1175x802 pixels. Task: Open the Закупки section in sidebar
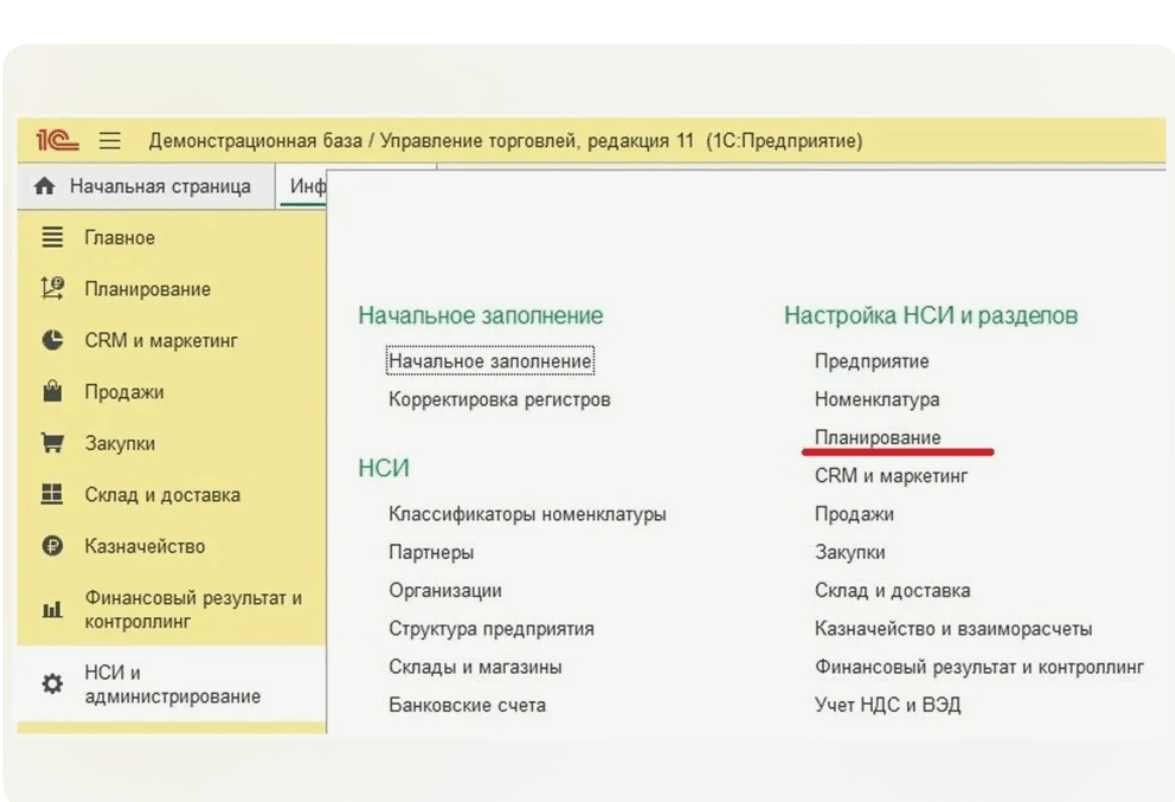172,443
